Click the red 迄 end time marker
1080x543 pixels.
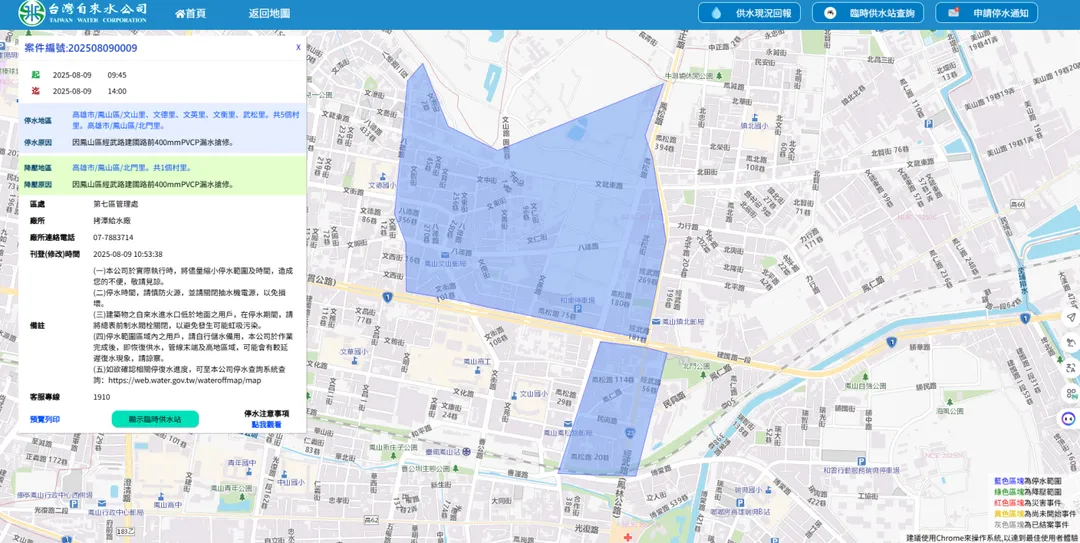coord(35,91)
